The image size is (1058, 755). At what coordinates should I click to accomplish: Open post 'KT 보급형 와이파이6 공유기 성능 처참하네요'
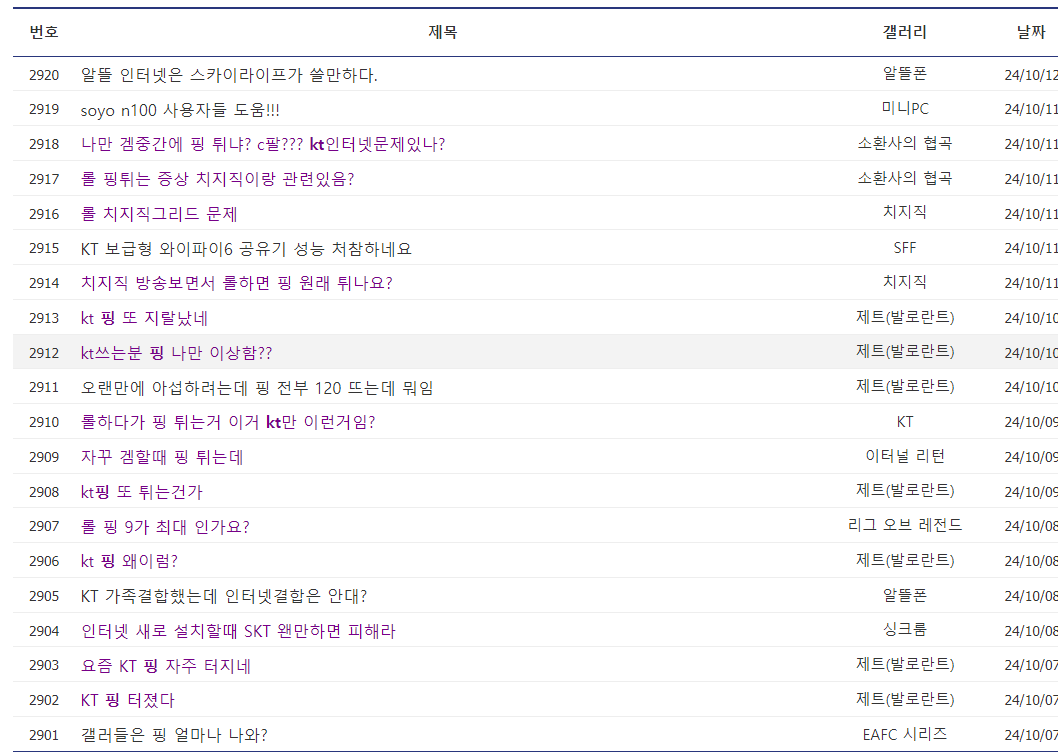coord(246,249)
